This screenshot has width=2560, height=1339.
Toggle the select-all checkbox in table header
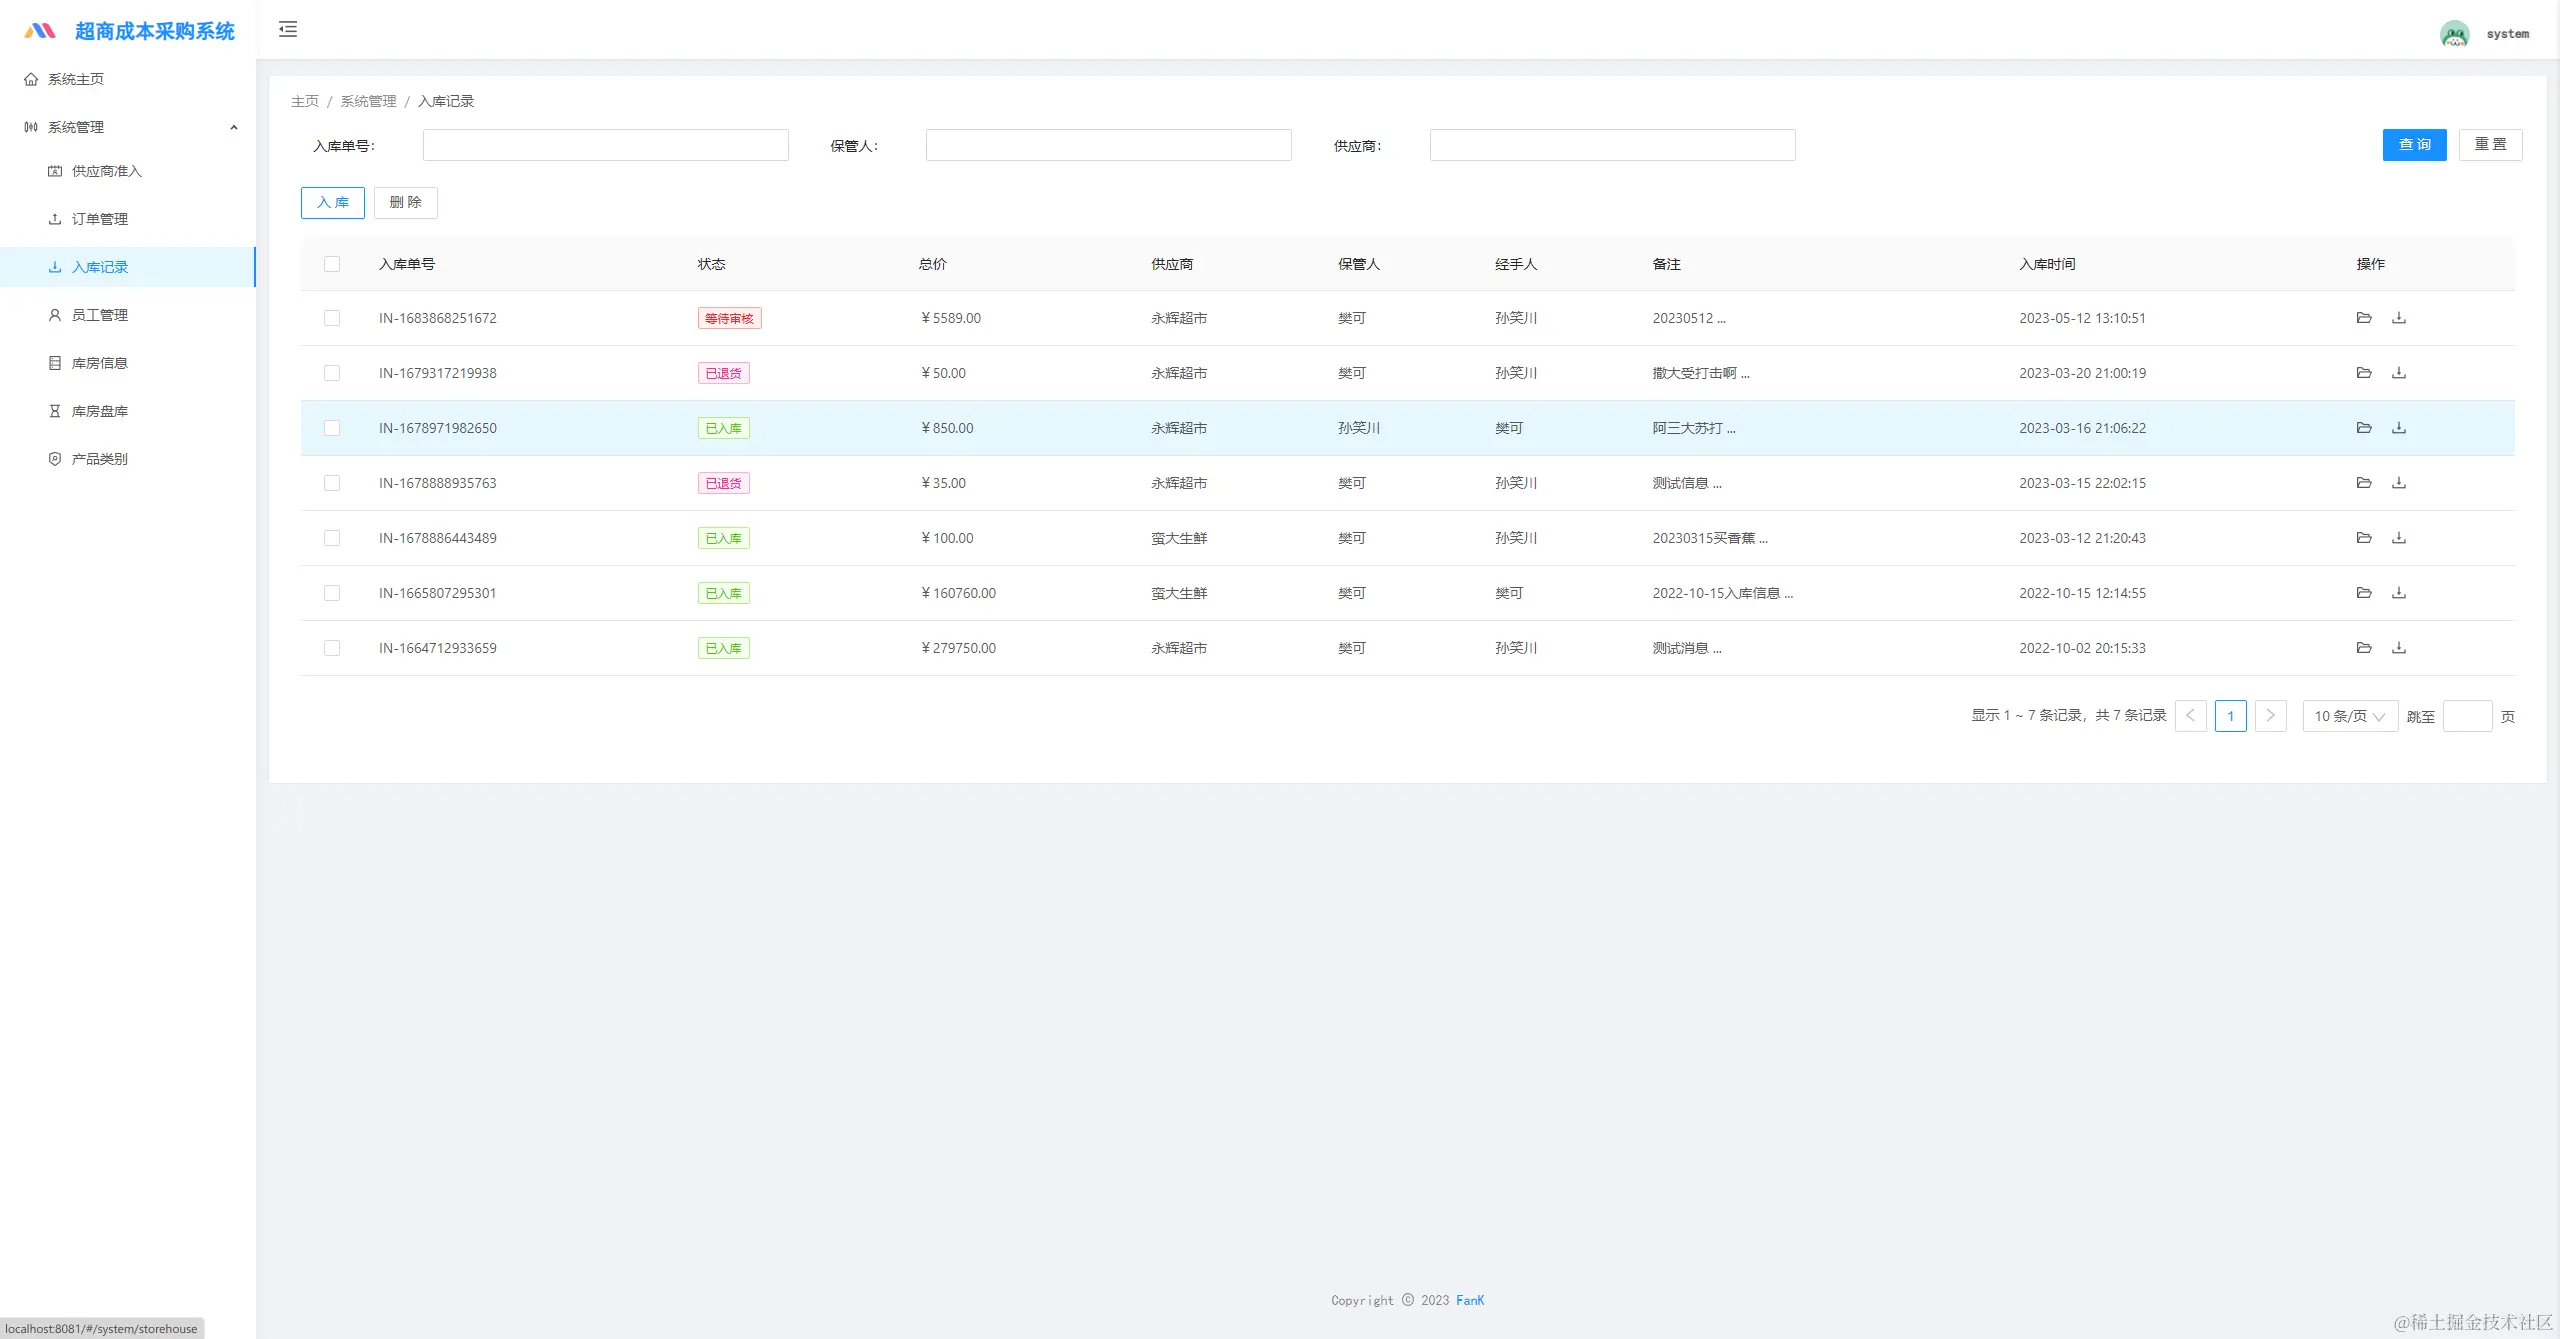coord(332,264)
